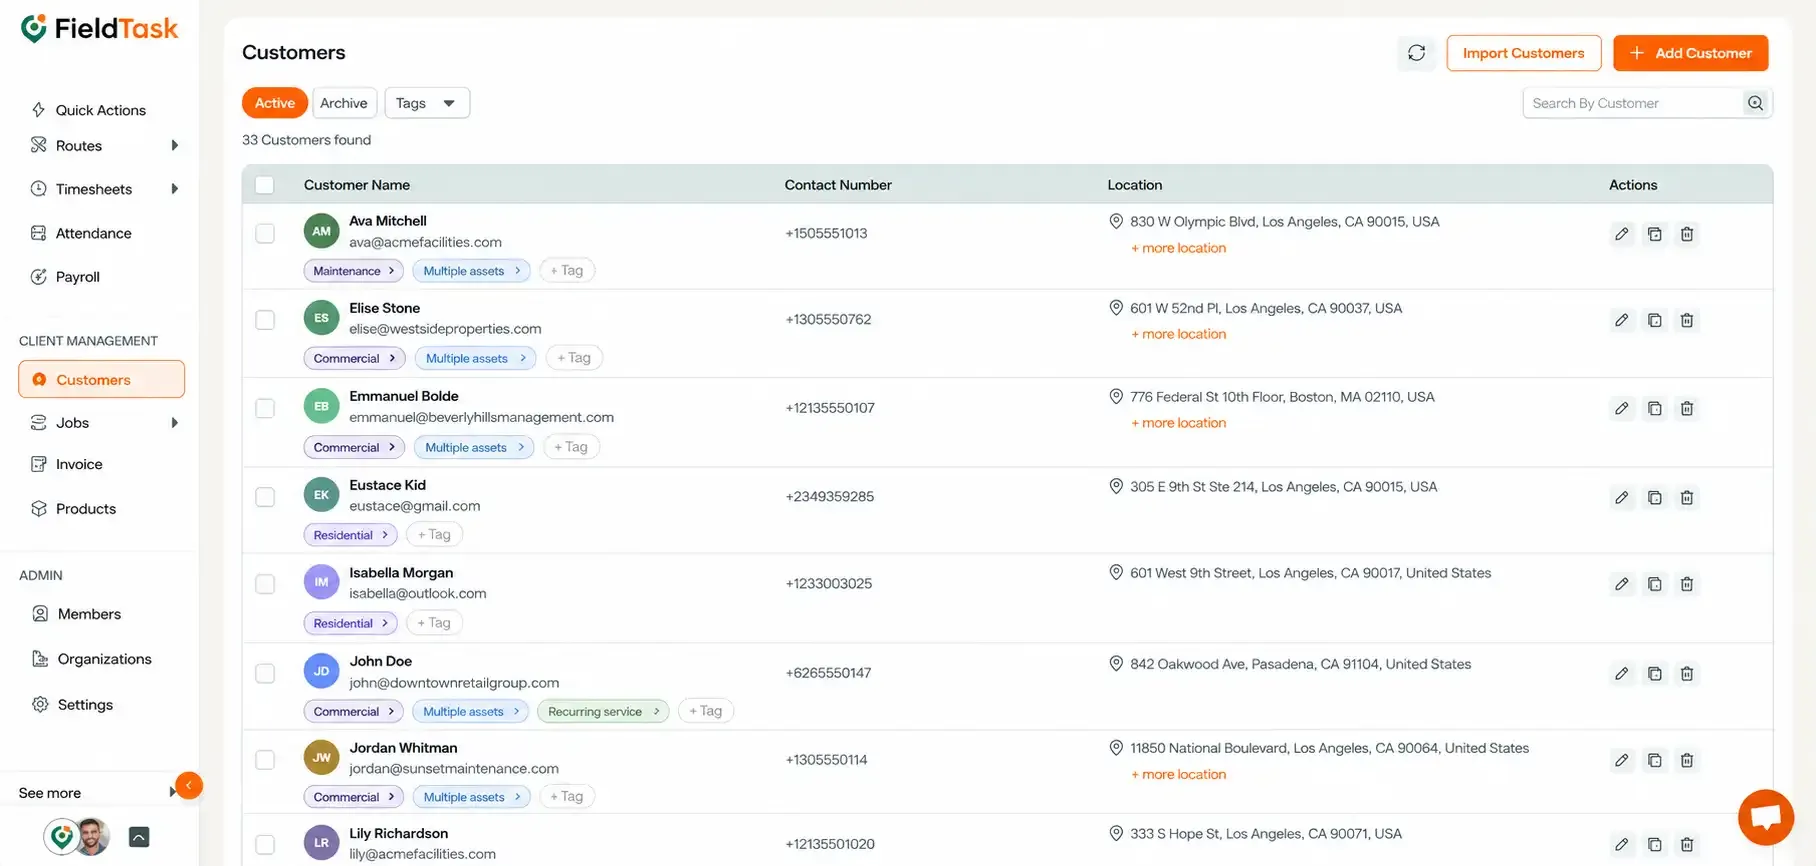Click the FieldTask logo
Viewport: 1816px width, 866px height.
(100, 29)
